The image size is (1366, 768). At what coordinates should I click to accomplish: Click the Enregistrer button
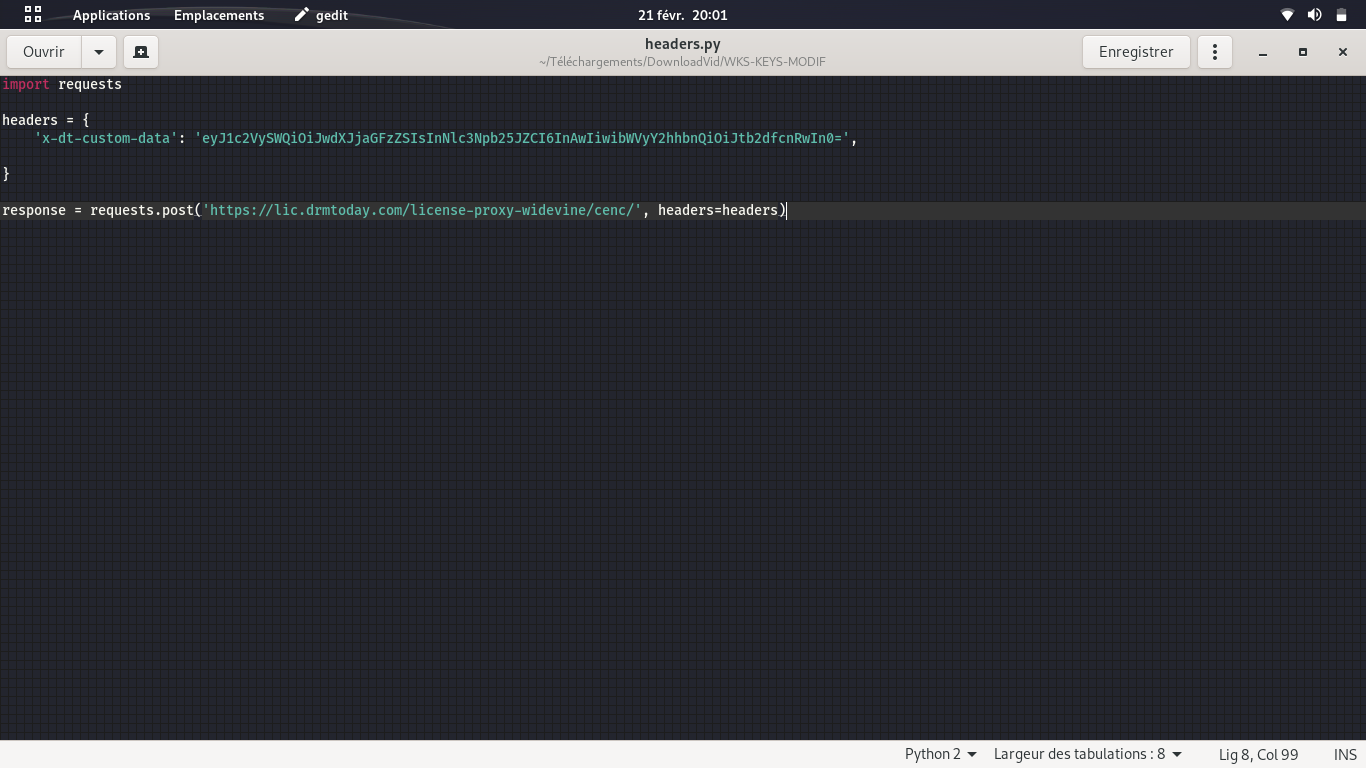tap(1136, 52)
